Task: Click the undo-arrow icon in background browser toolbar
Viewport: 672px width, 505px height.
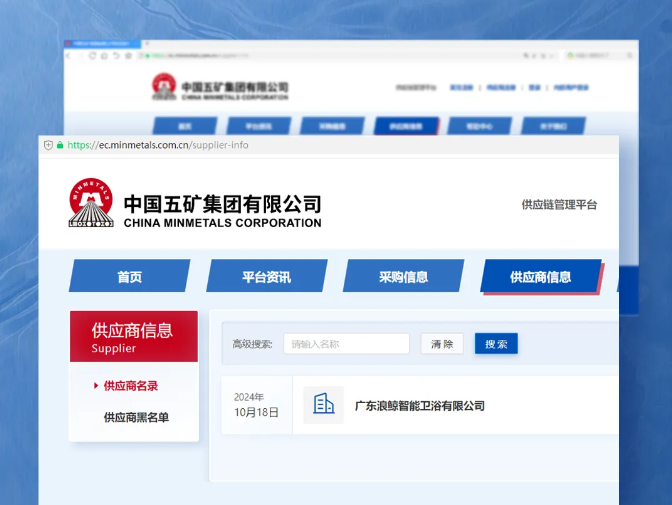Action: point(116,56)
